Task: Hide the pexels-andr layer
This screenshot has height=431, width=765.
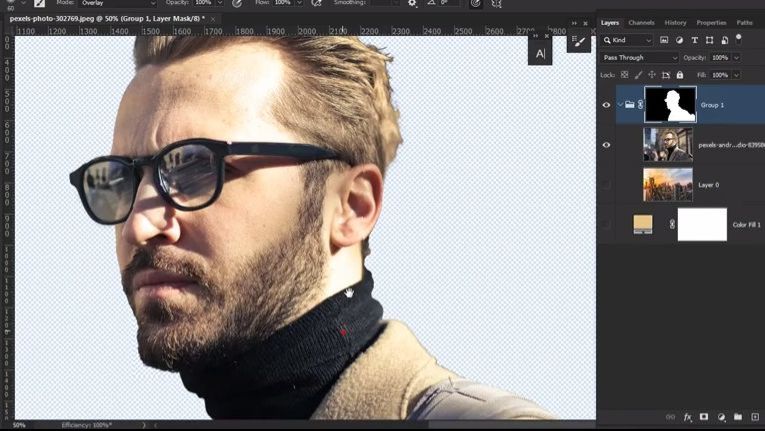Action: click(x=606, y=145)
